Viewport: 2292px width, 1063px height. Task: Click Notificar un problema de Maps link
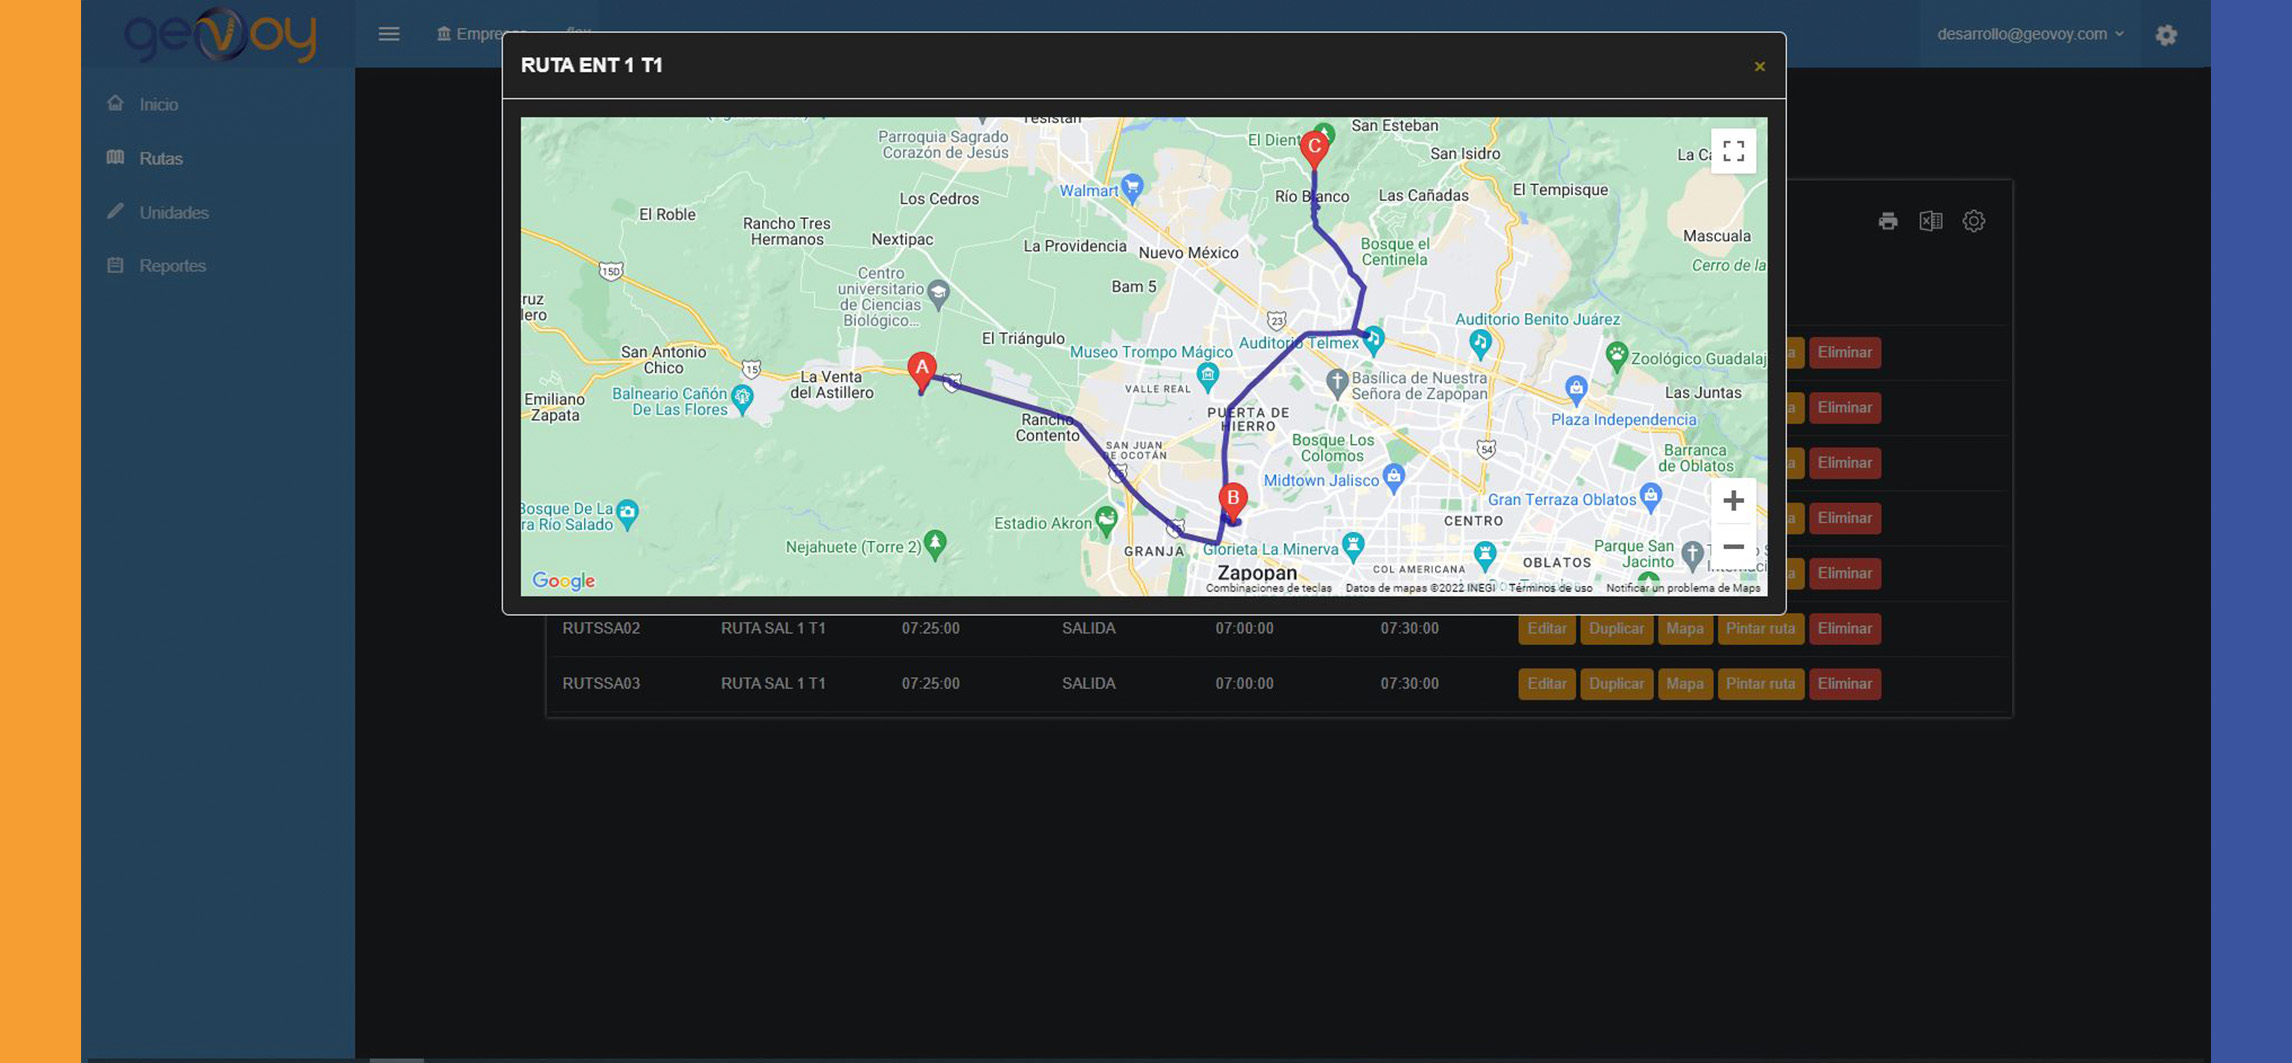[x=1683, y=588]
